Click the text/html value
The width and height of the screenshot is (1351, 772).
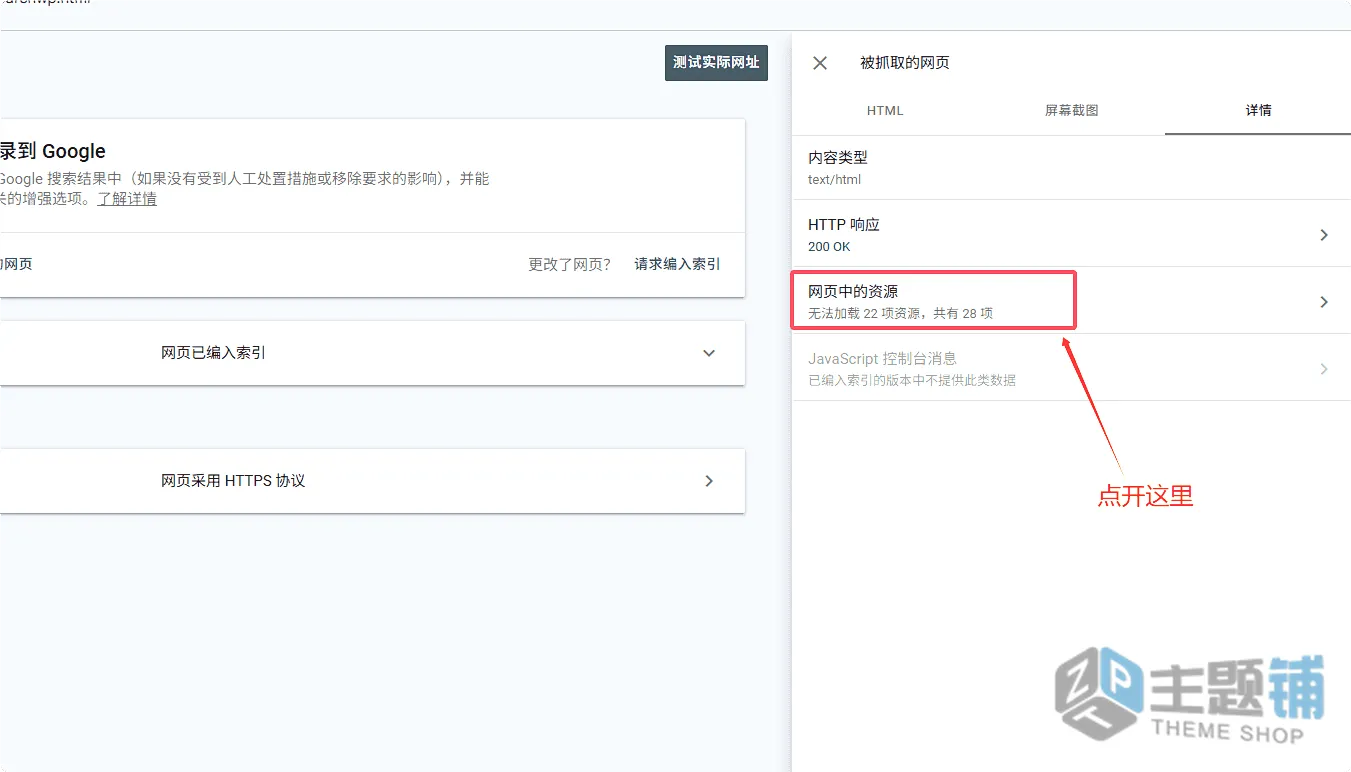[834, 180]
